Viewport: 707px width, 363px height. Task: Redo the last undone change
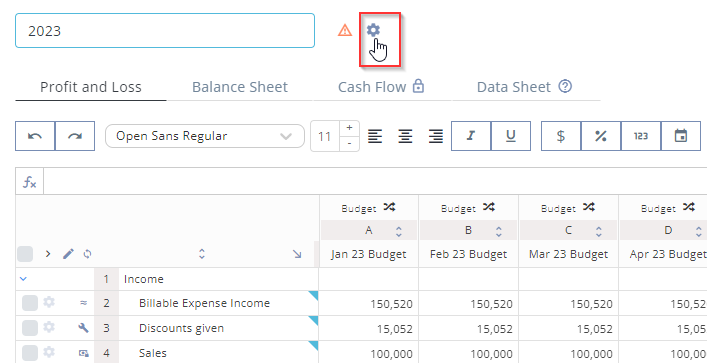pyautogui.click(x=75, y=136)
